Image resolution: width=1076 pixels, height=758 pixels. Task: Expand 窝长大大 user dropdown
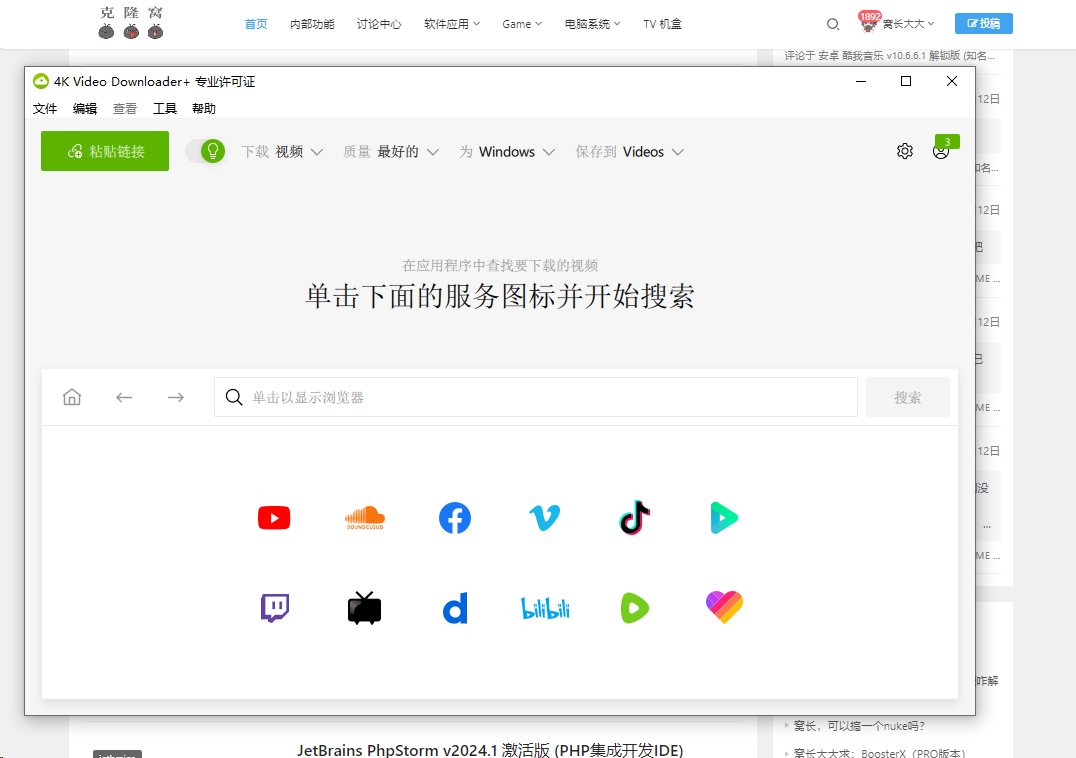point(908,24)
